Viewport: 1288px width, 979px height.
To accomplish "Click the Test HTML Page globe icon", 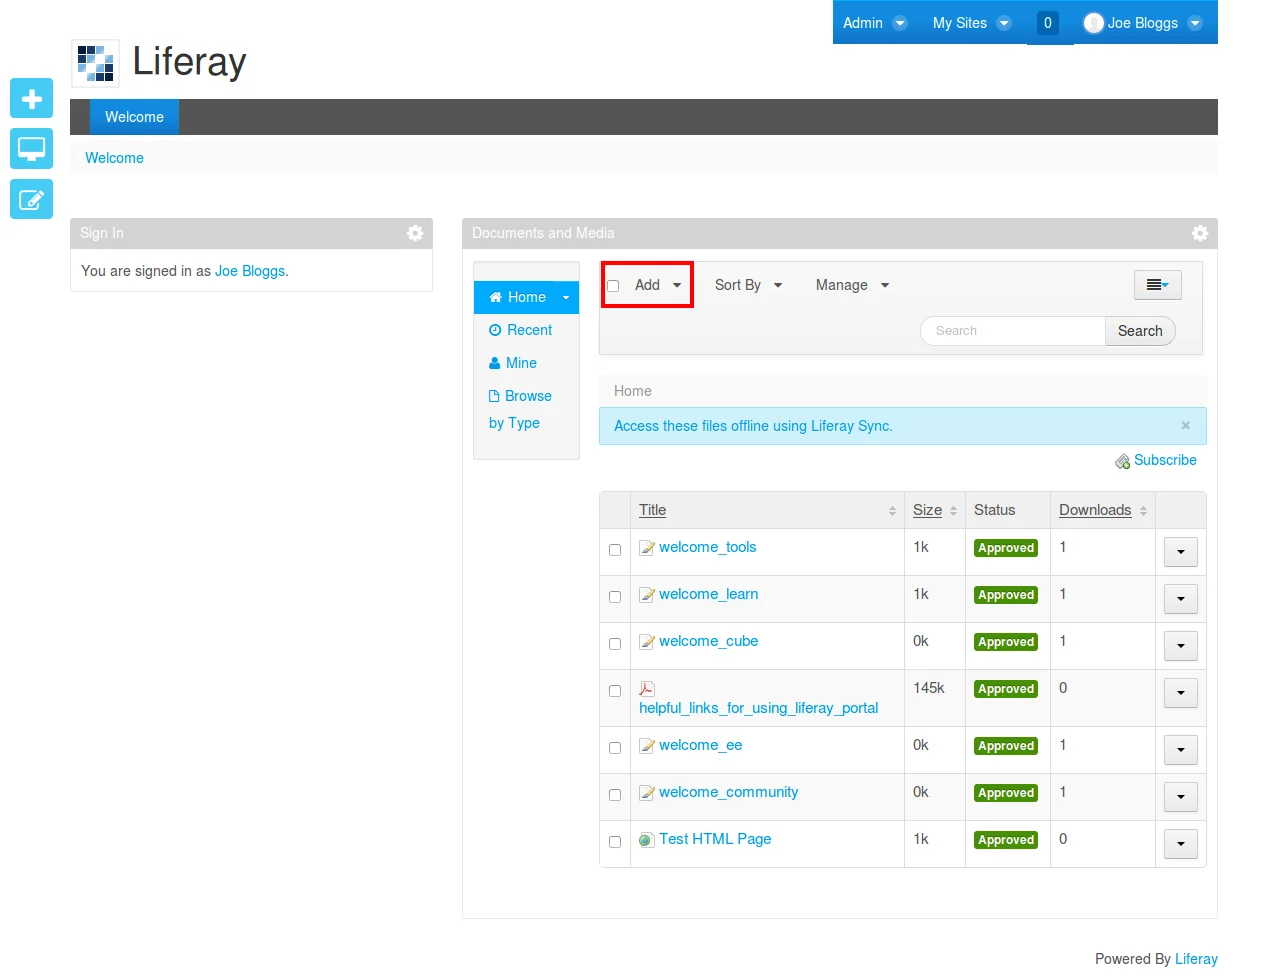I will click(x=647, y=840).
